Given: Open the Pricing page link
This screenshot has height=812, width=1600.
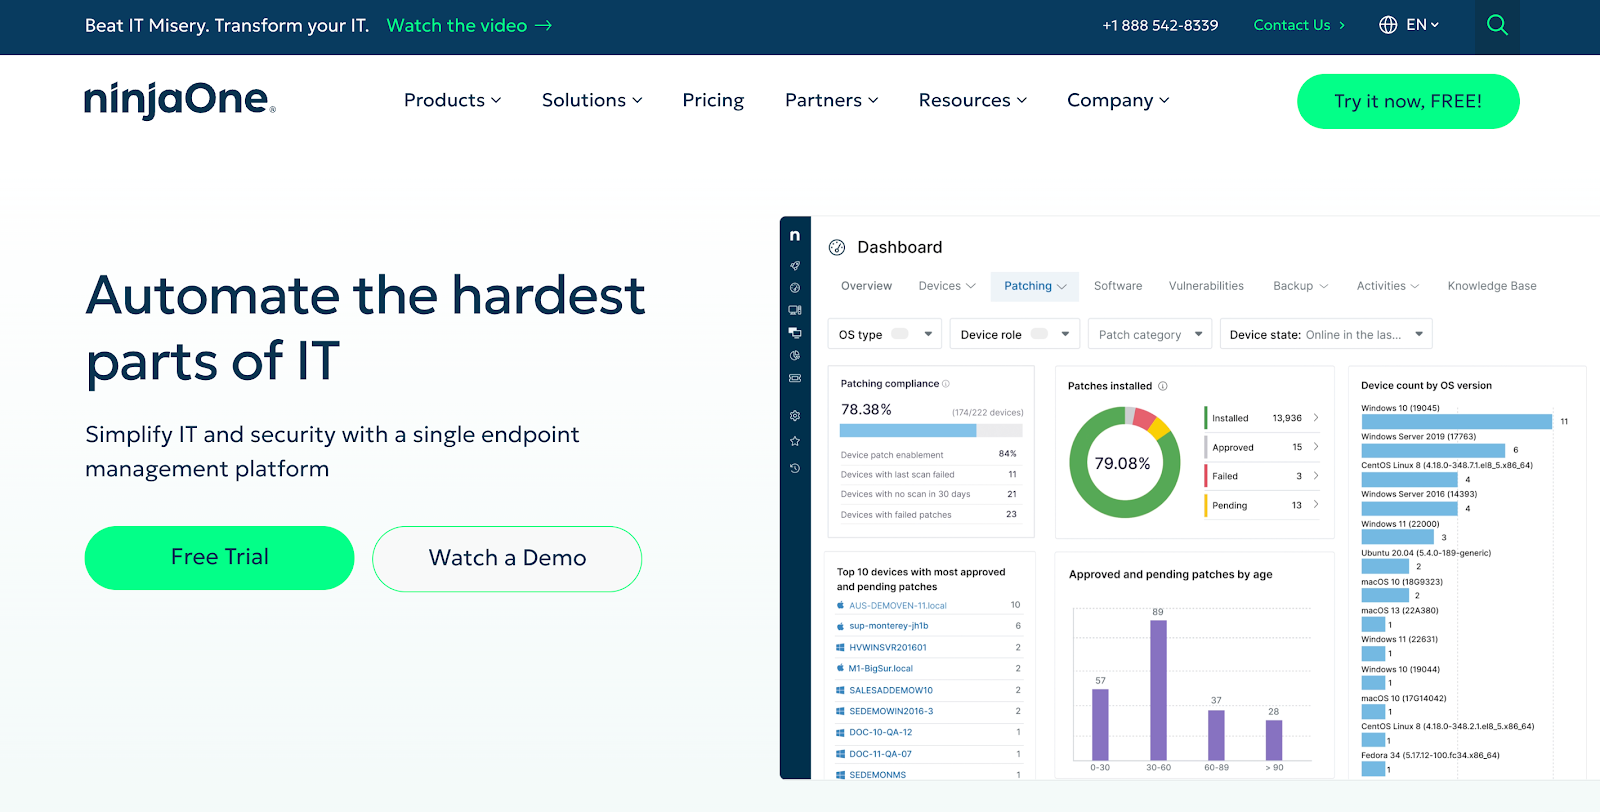Looking at the screenshot, I should tap(713, 100).
